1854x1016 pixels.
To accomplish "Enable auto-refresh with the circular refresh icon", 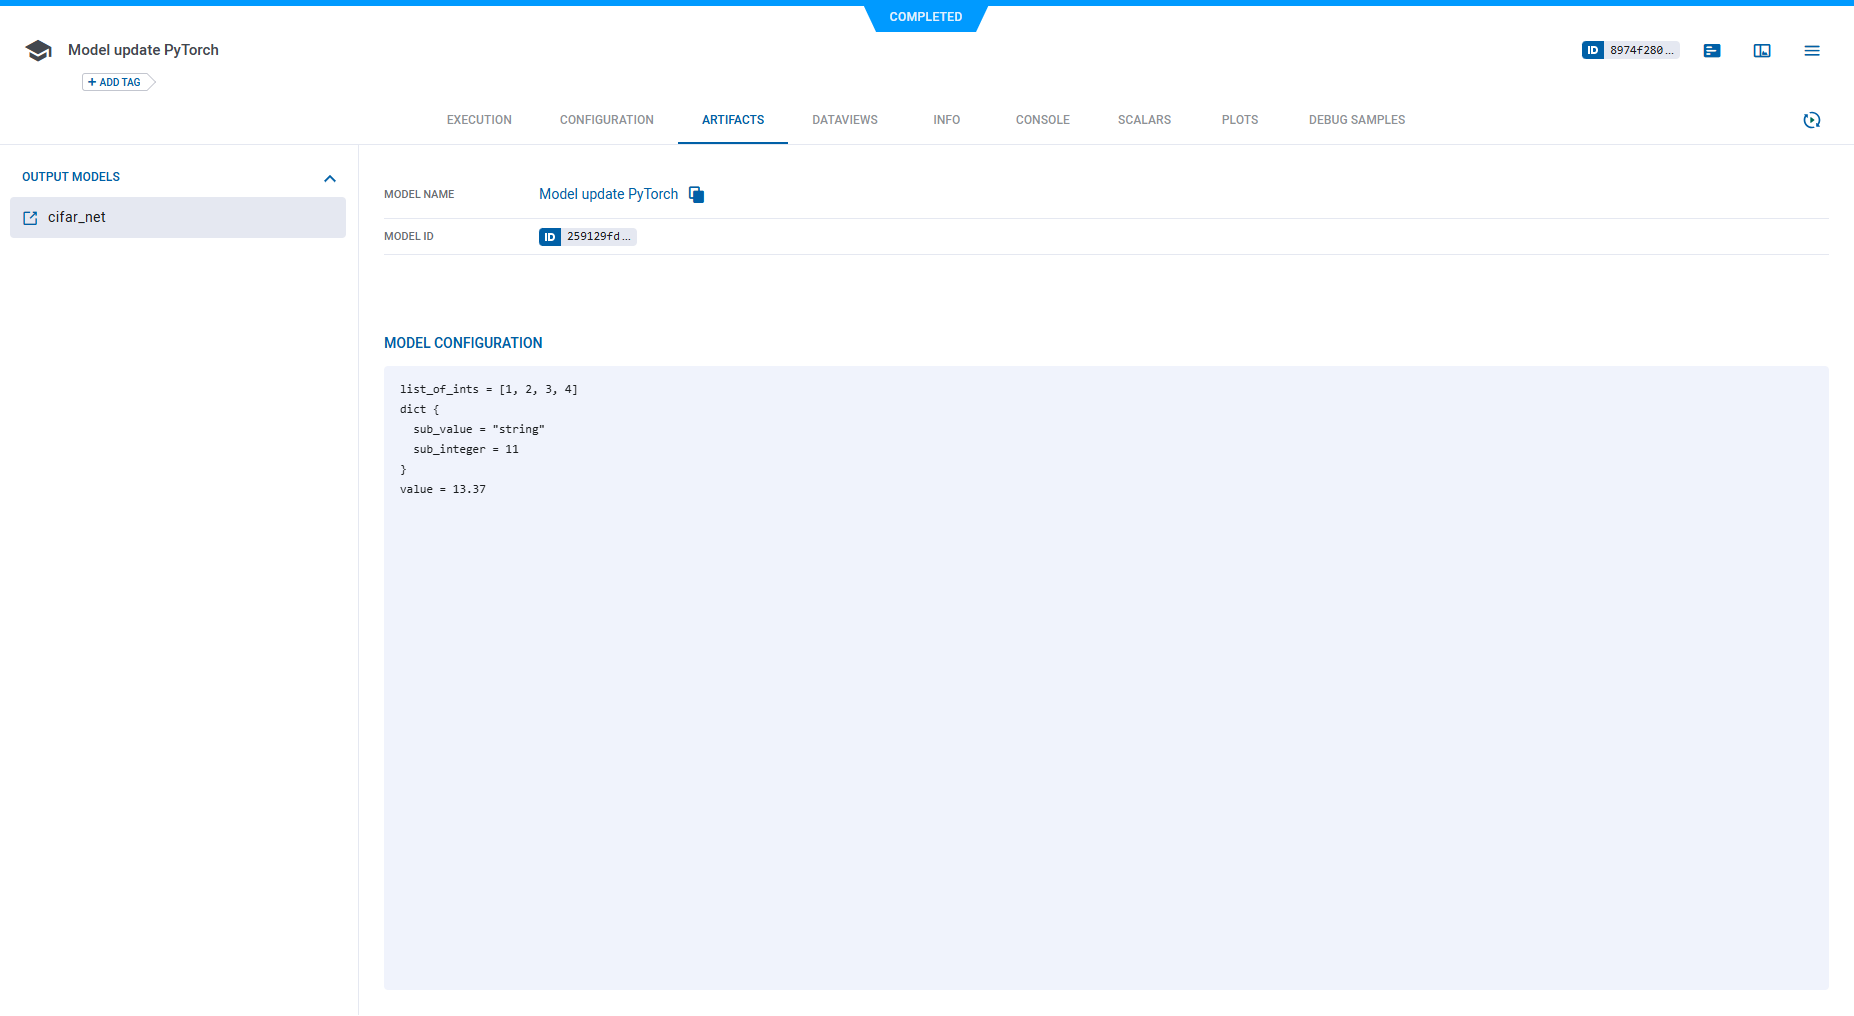I will tap(1812, 119).
